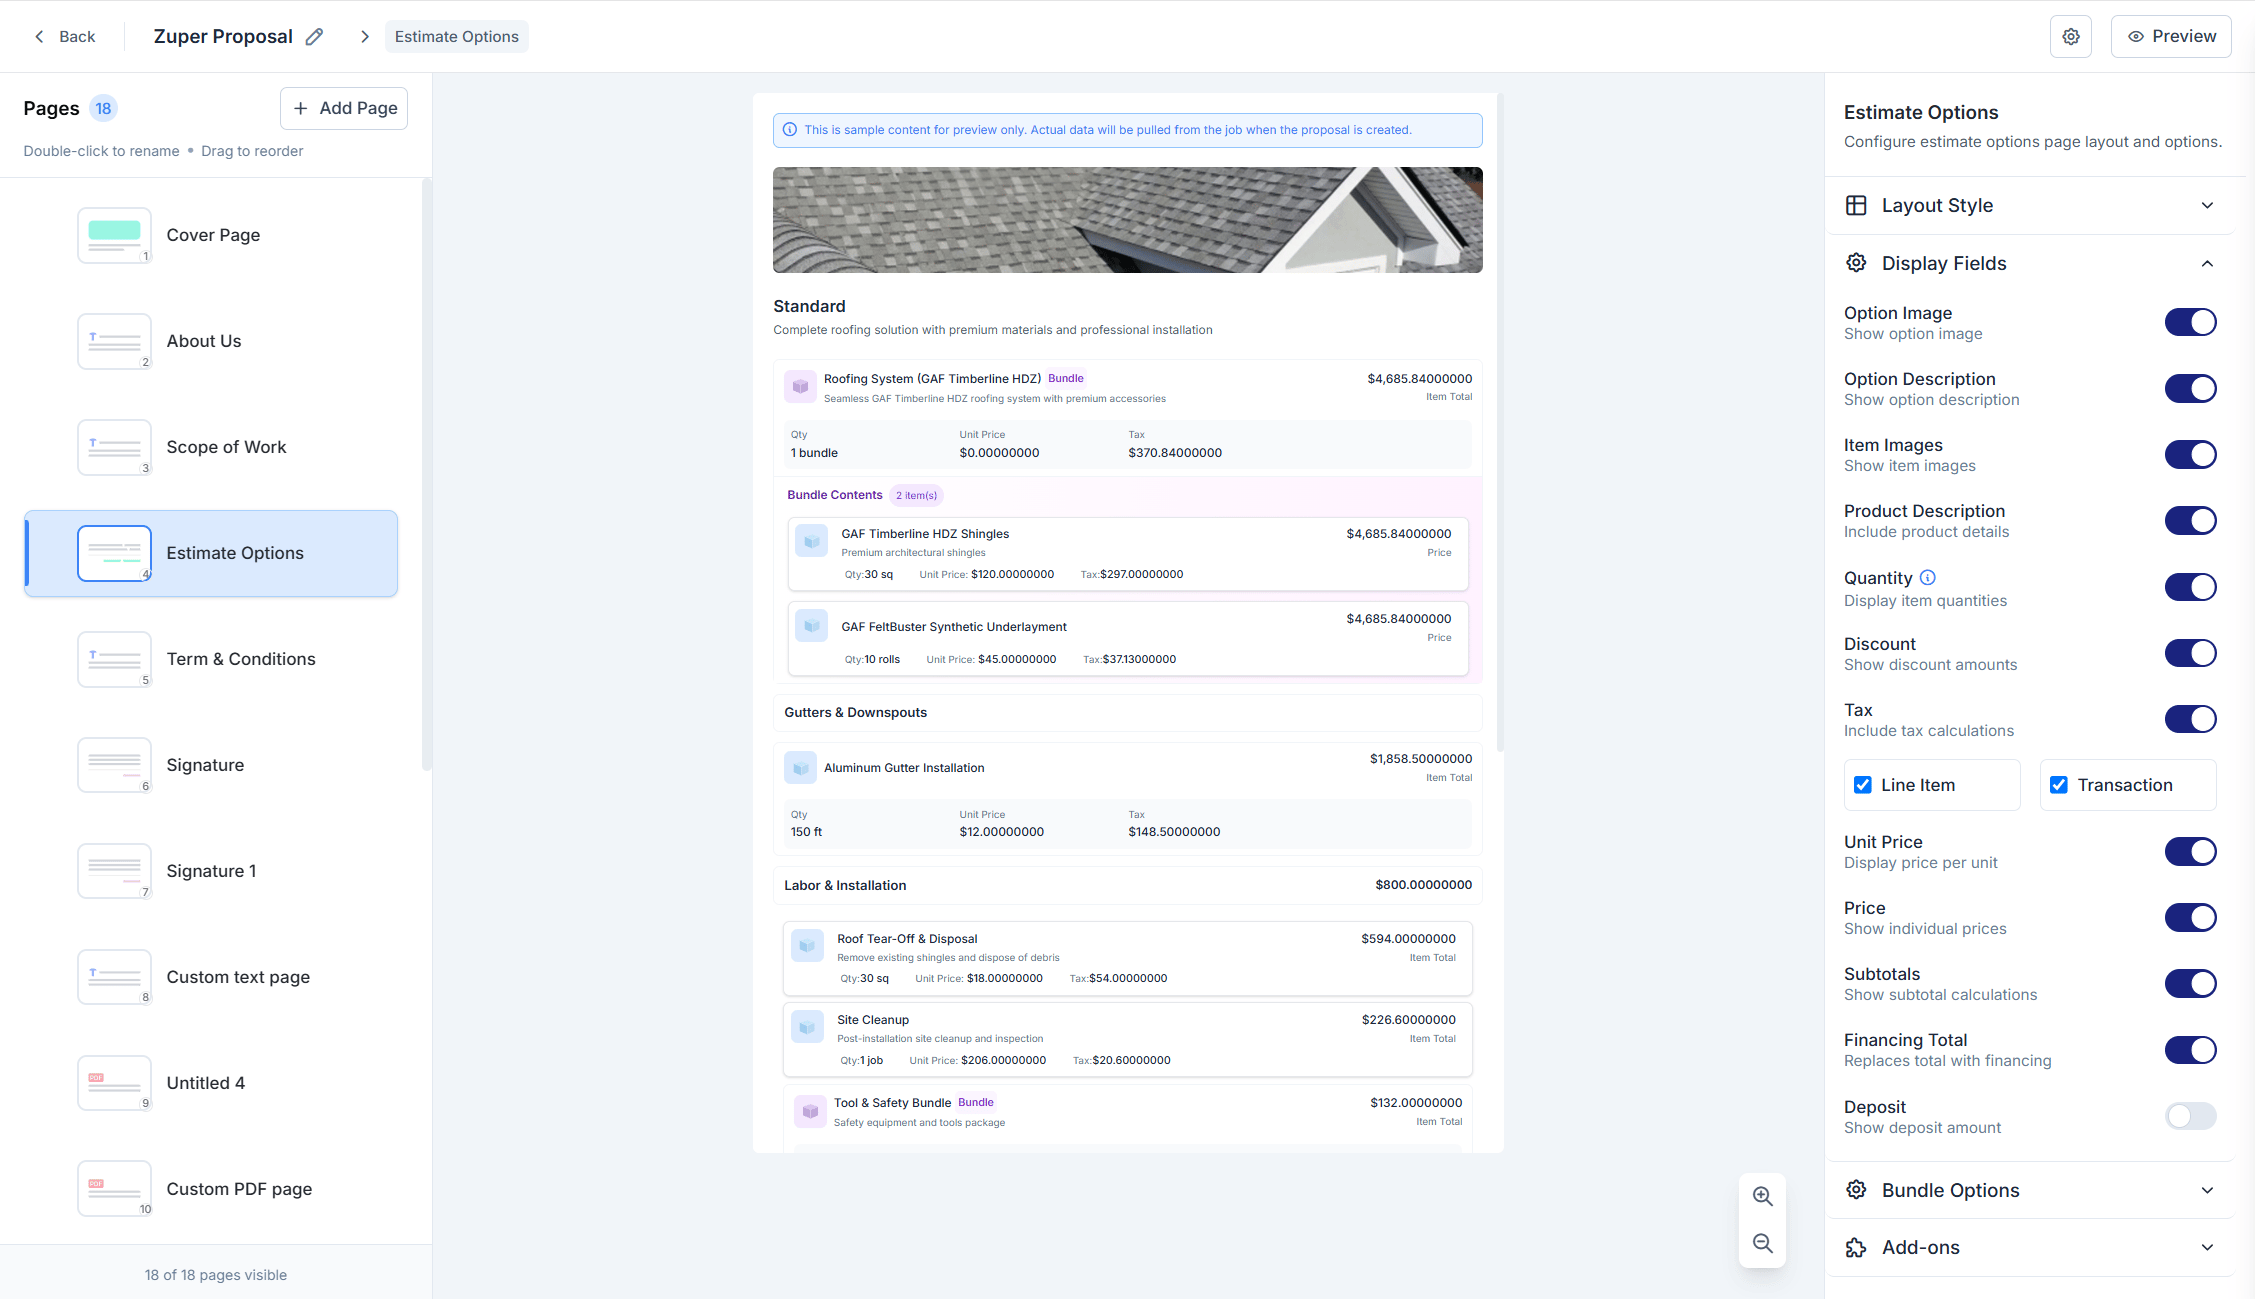
Task: Click the pencil icon to rename Zuper Proposal
Action: point(314,37)
